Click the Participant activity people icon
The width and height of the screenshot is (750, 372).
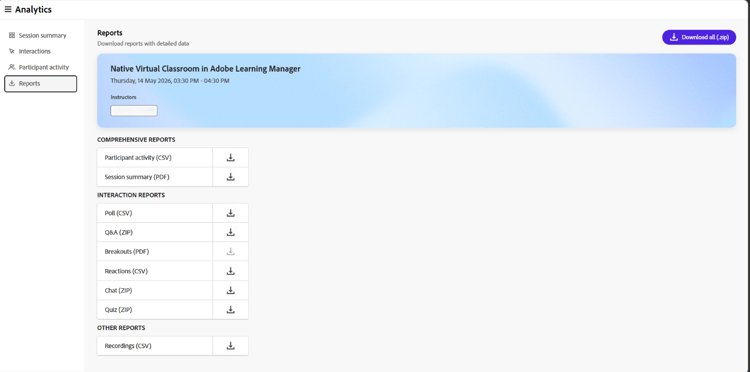pyautogui.click(x=12, y=67)
